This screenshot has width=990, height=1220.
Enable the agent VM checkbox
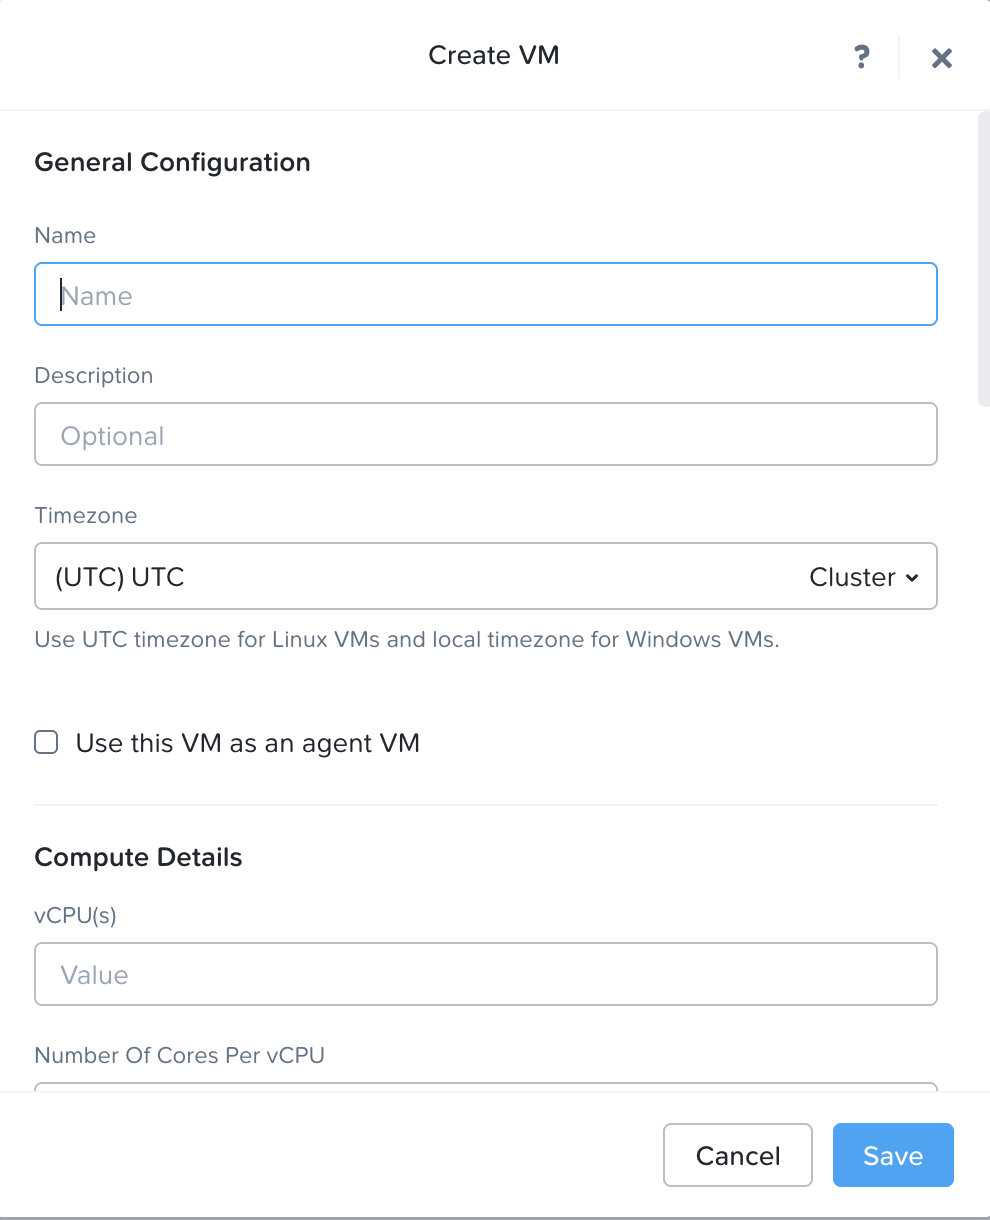46,743
